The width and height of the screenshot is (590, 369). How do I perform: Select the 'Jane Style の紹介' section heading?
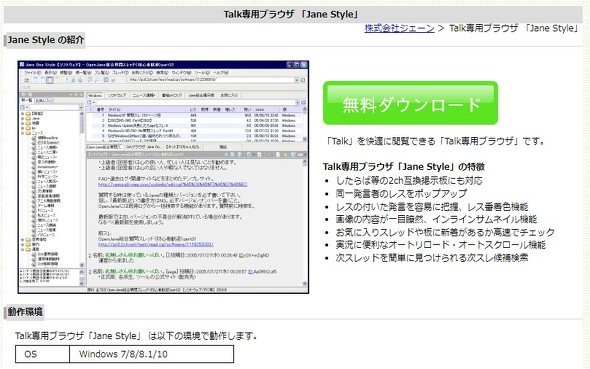pos(46,40)
